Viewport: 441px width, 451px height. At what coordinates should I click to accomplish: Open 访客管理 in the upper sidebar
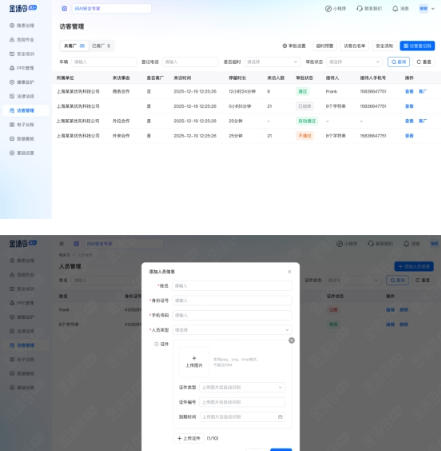click(25, 110)
